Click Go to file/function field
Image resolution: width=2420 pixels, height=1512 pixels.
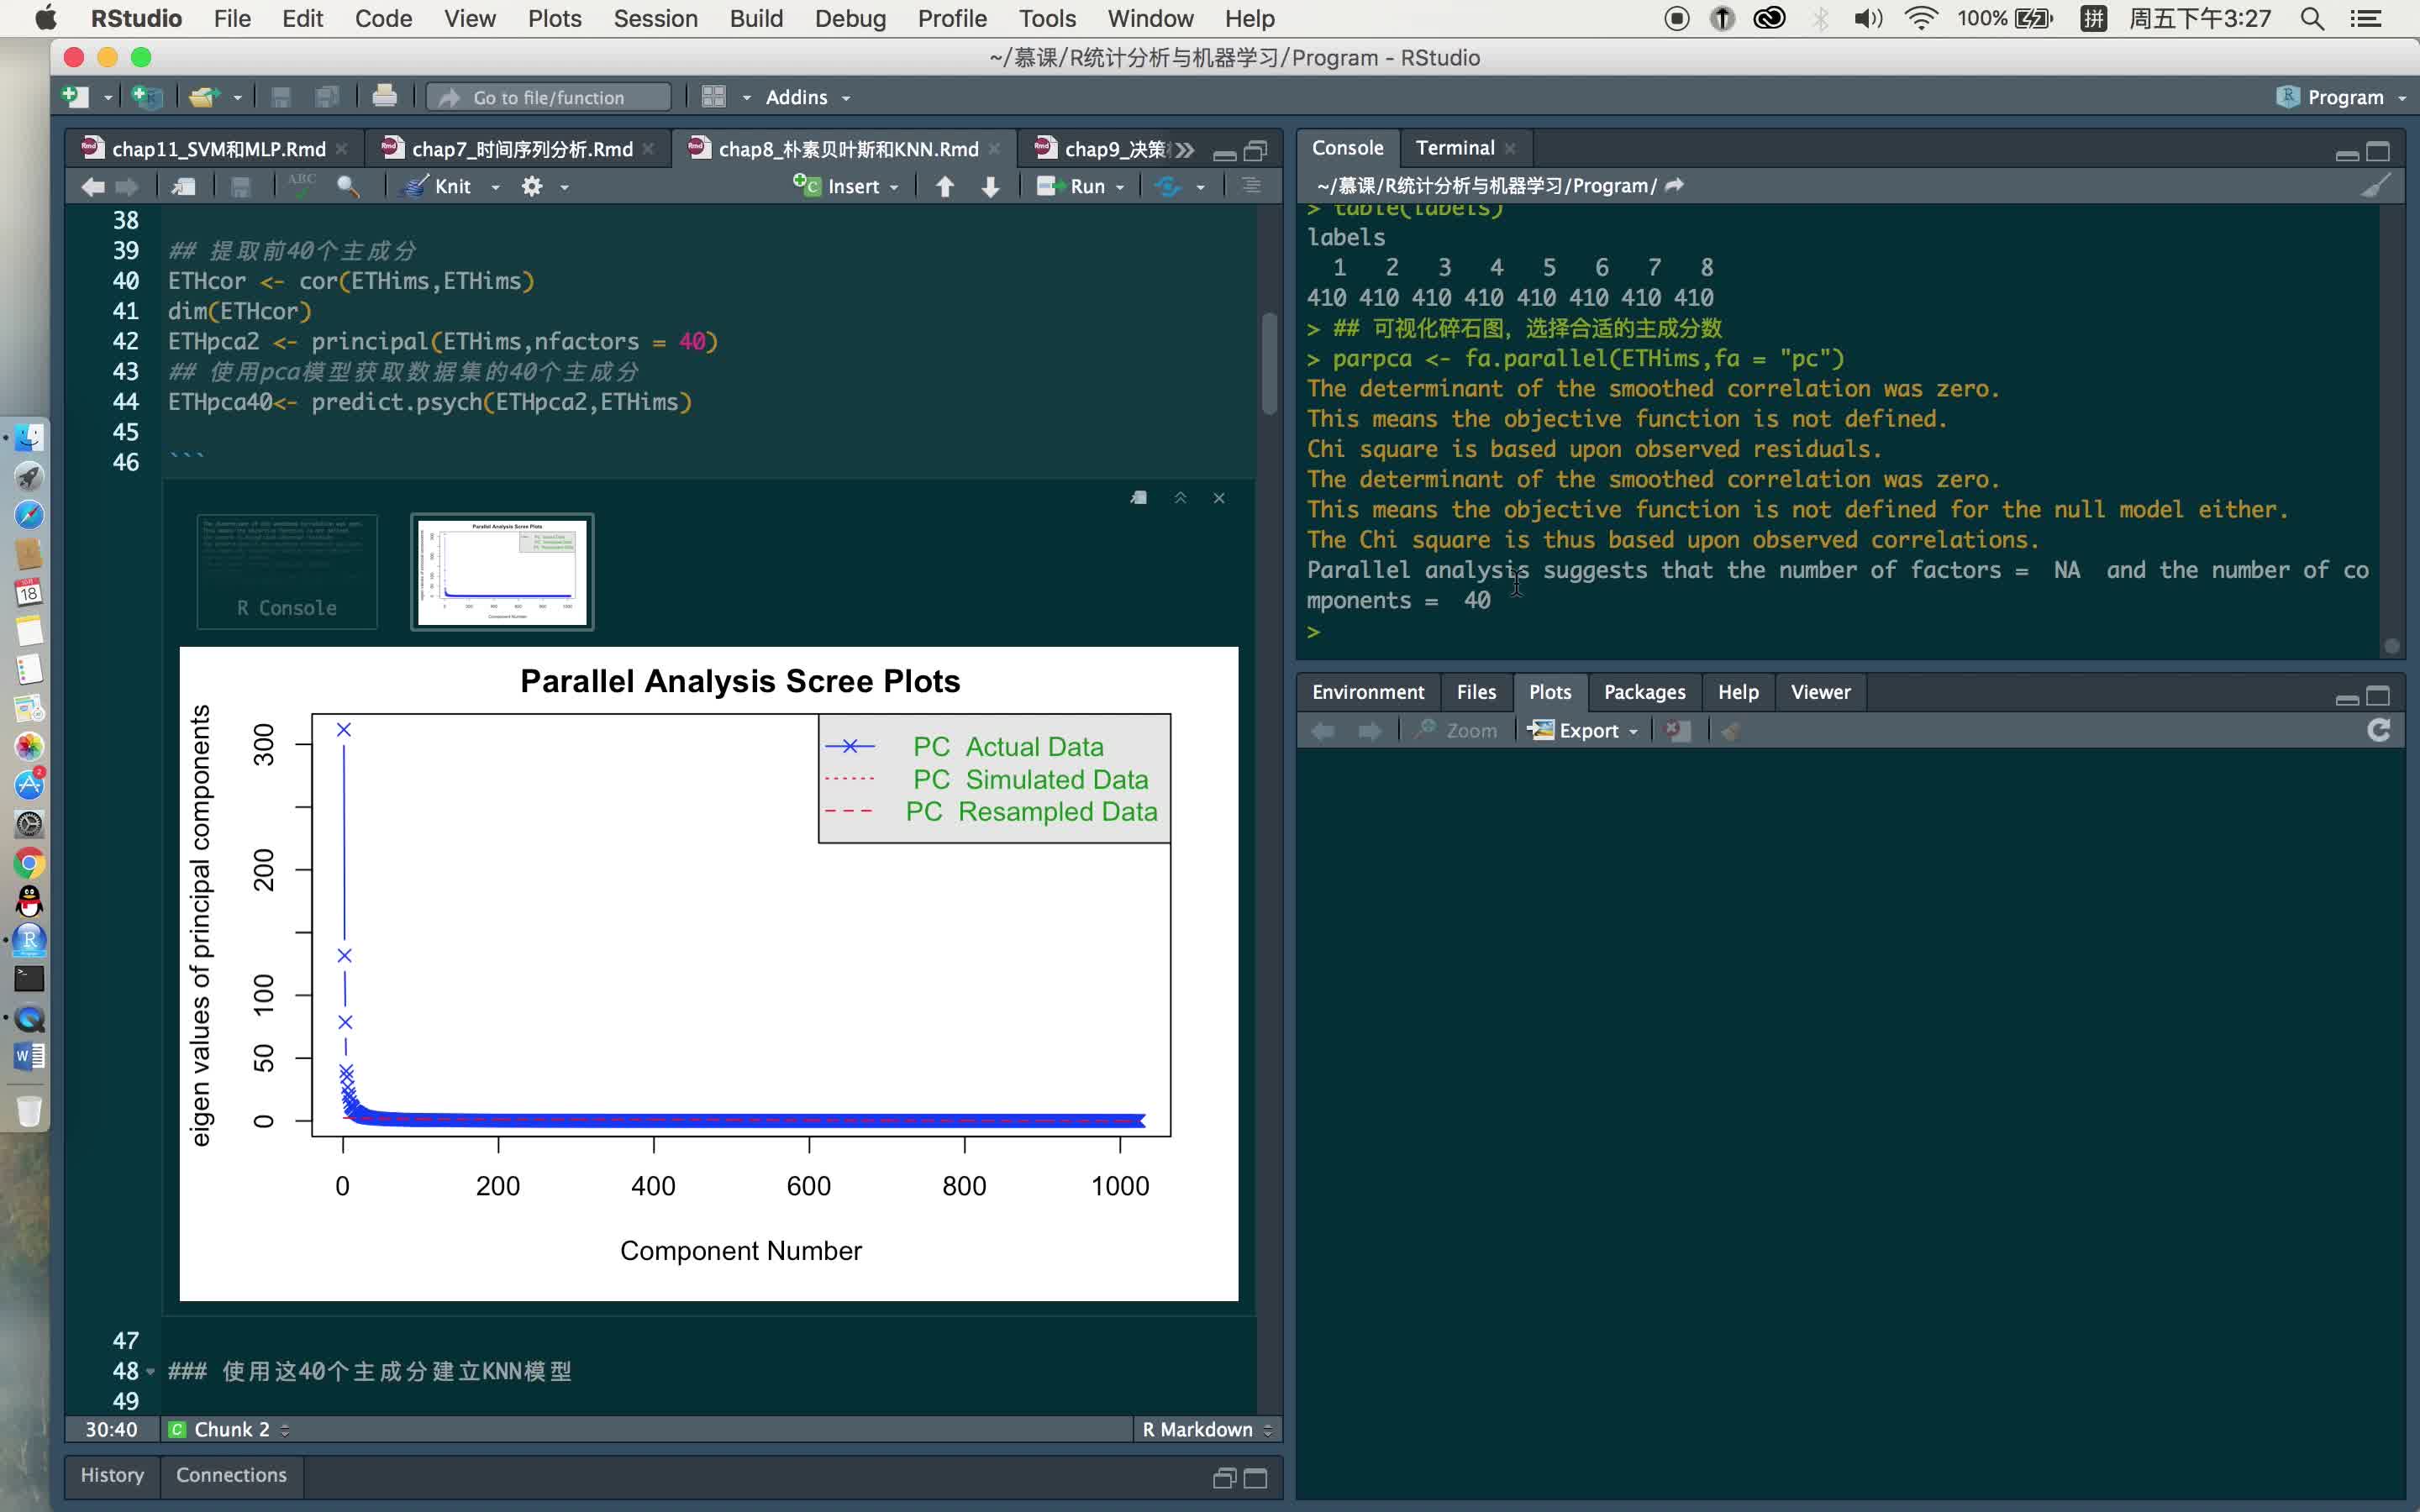coord(549,97)
